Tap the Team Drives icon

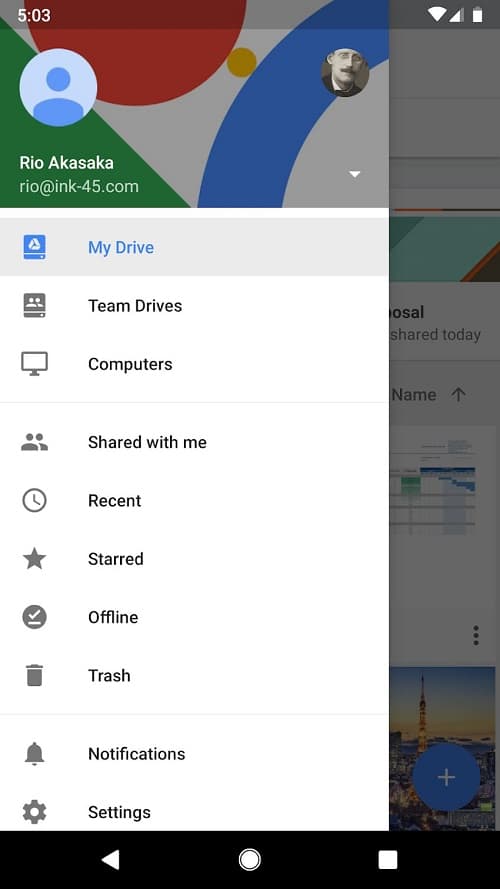pos(35,306)
